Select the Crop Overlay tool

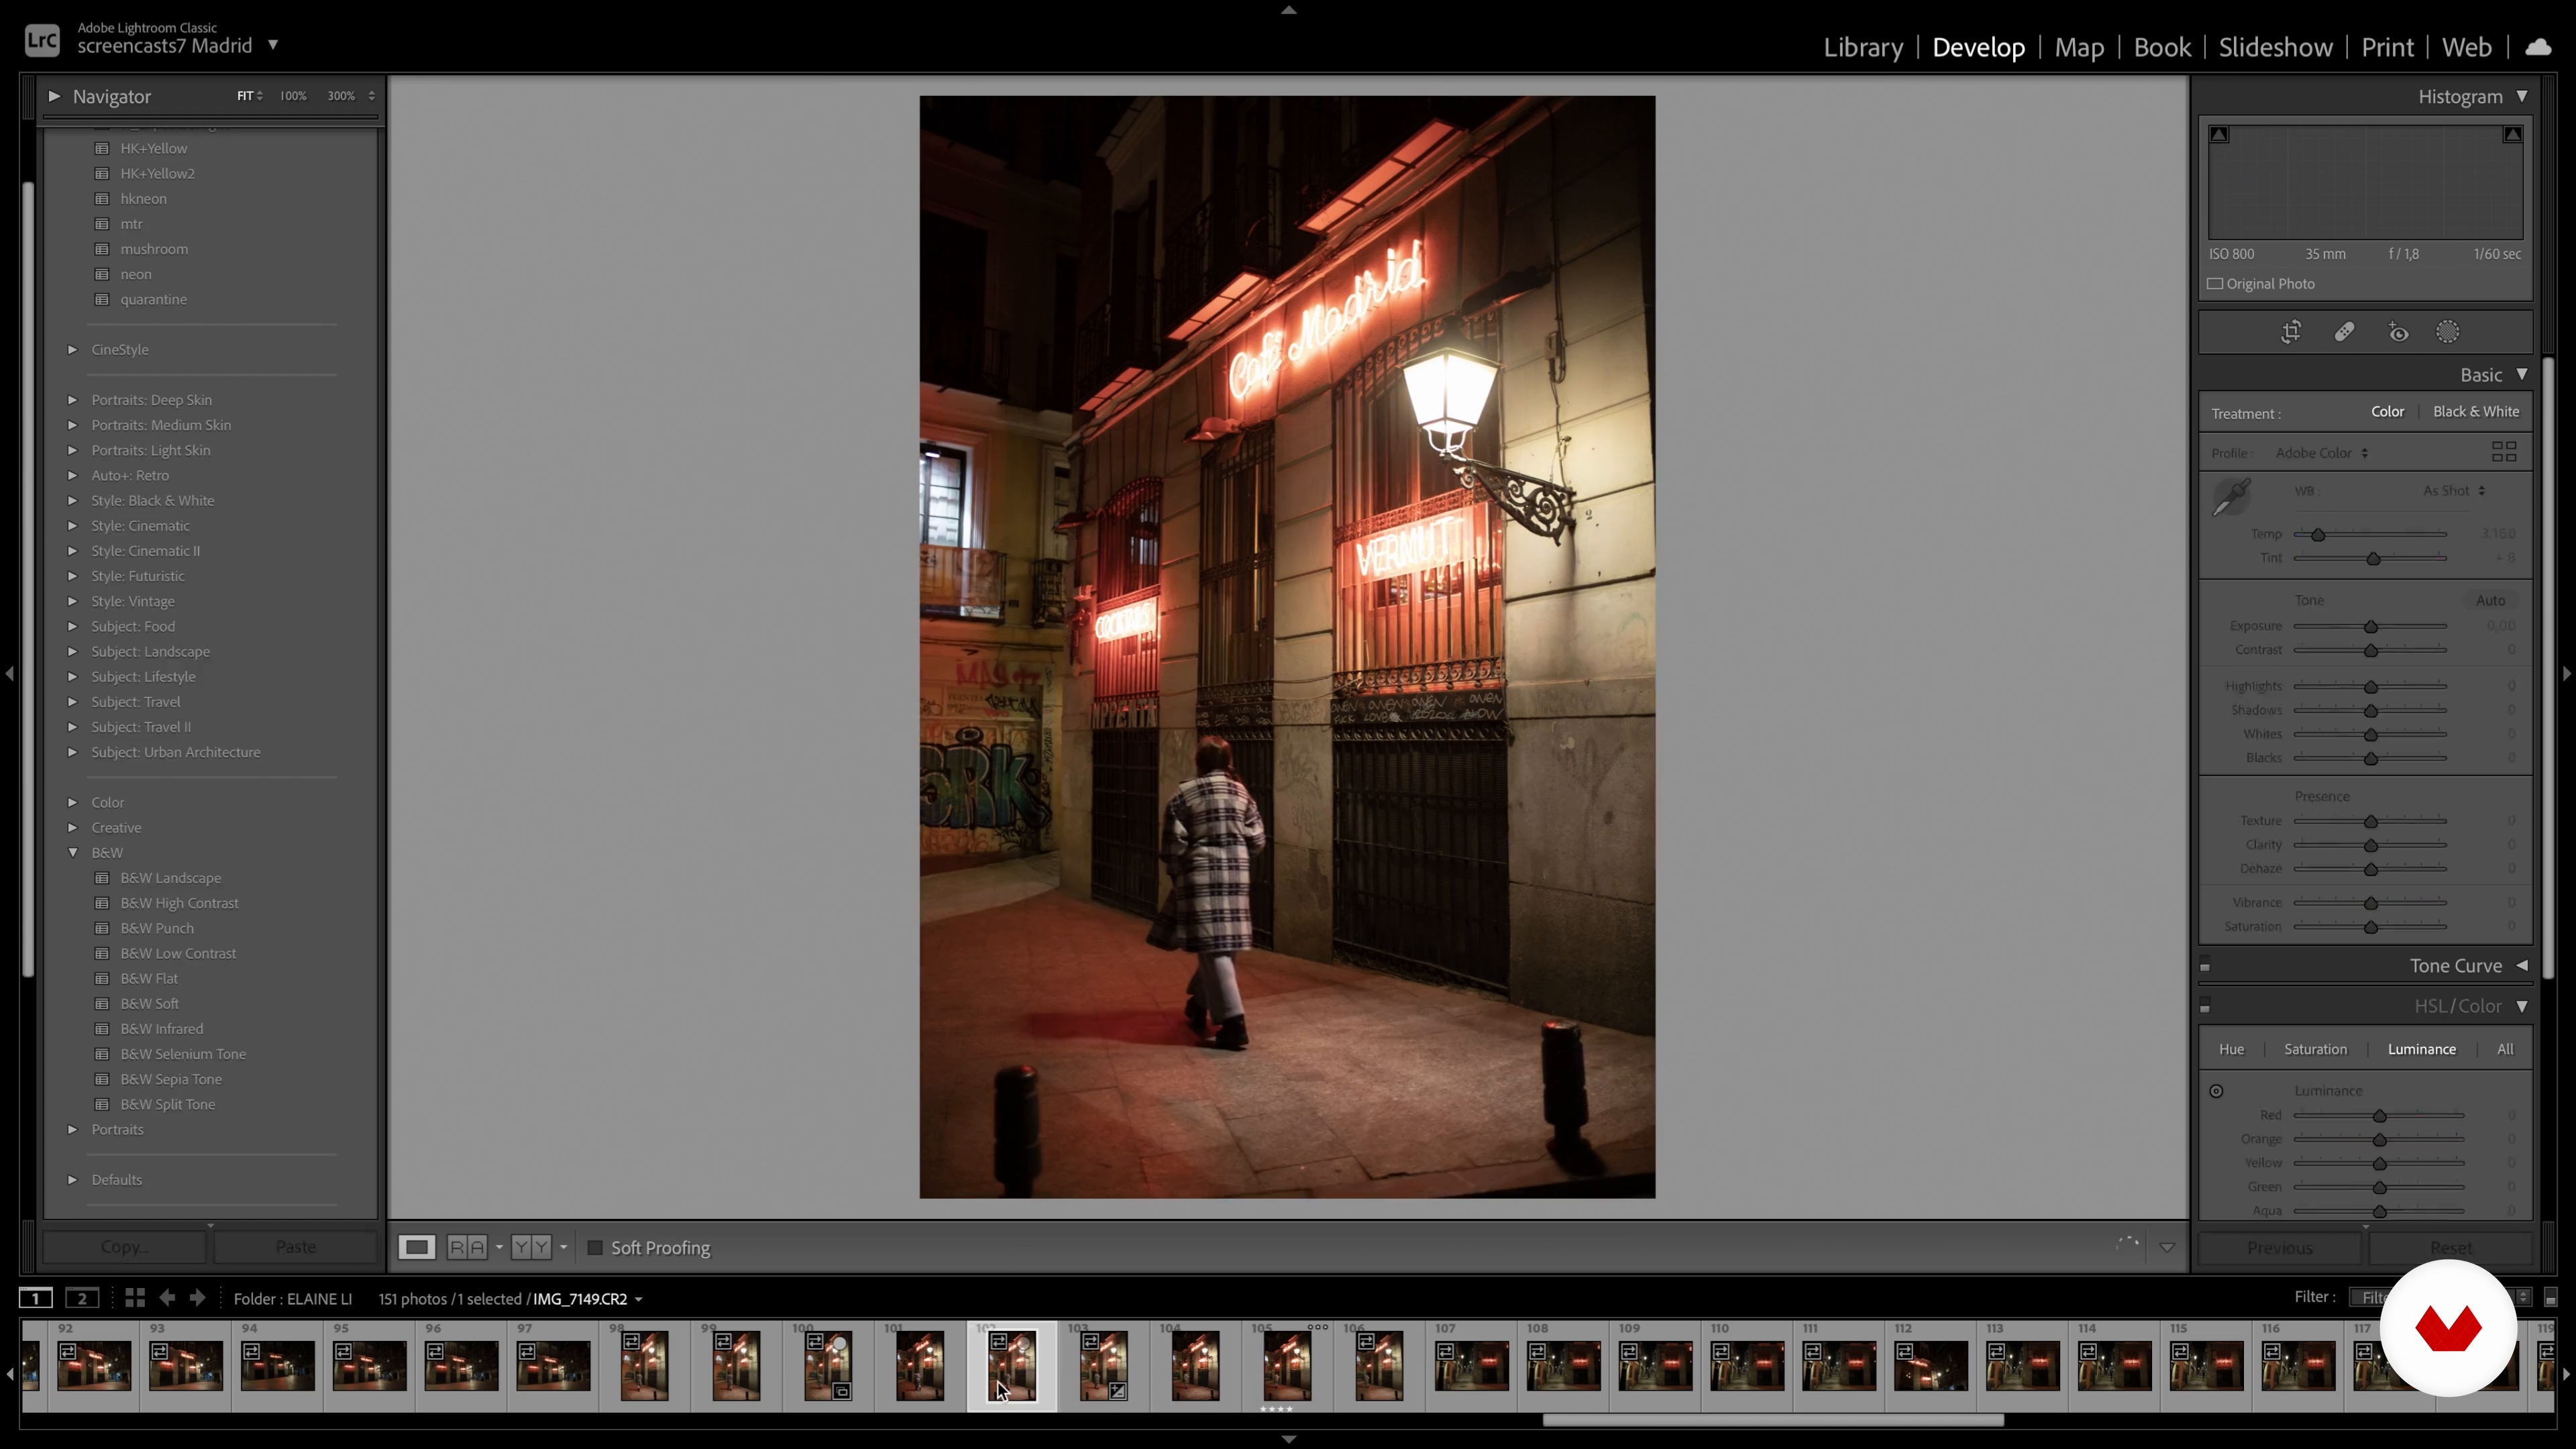pos(2291,332)
